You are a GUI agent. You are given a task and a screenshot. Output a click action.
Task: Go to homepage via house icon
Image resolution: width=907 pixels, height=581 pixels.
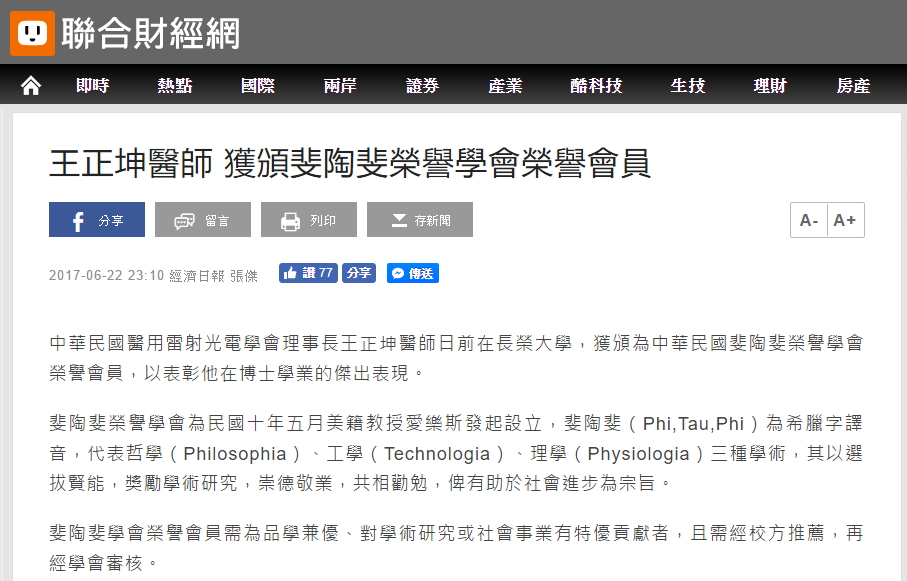pos(31,86)
